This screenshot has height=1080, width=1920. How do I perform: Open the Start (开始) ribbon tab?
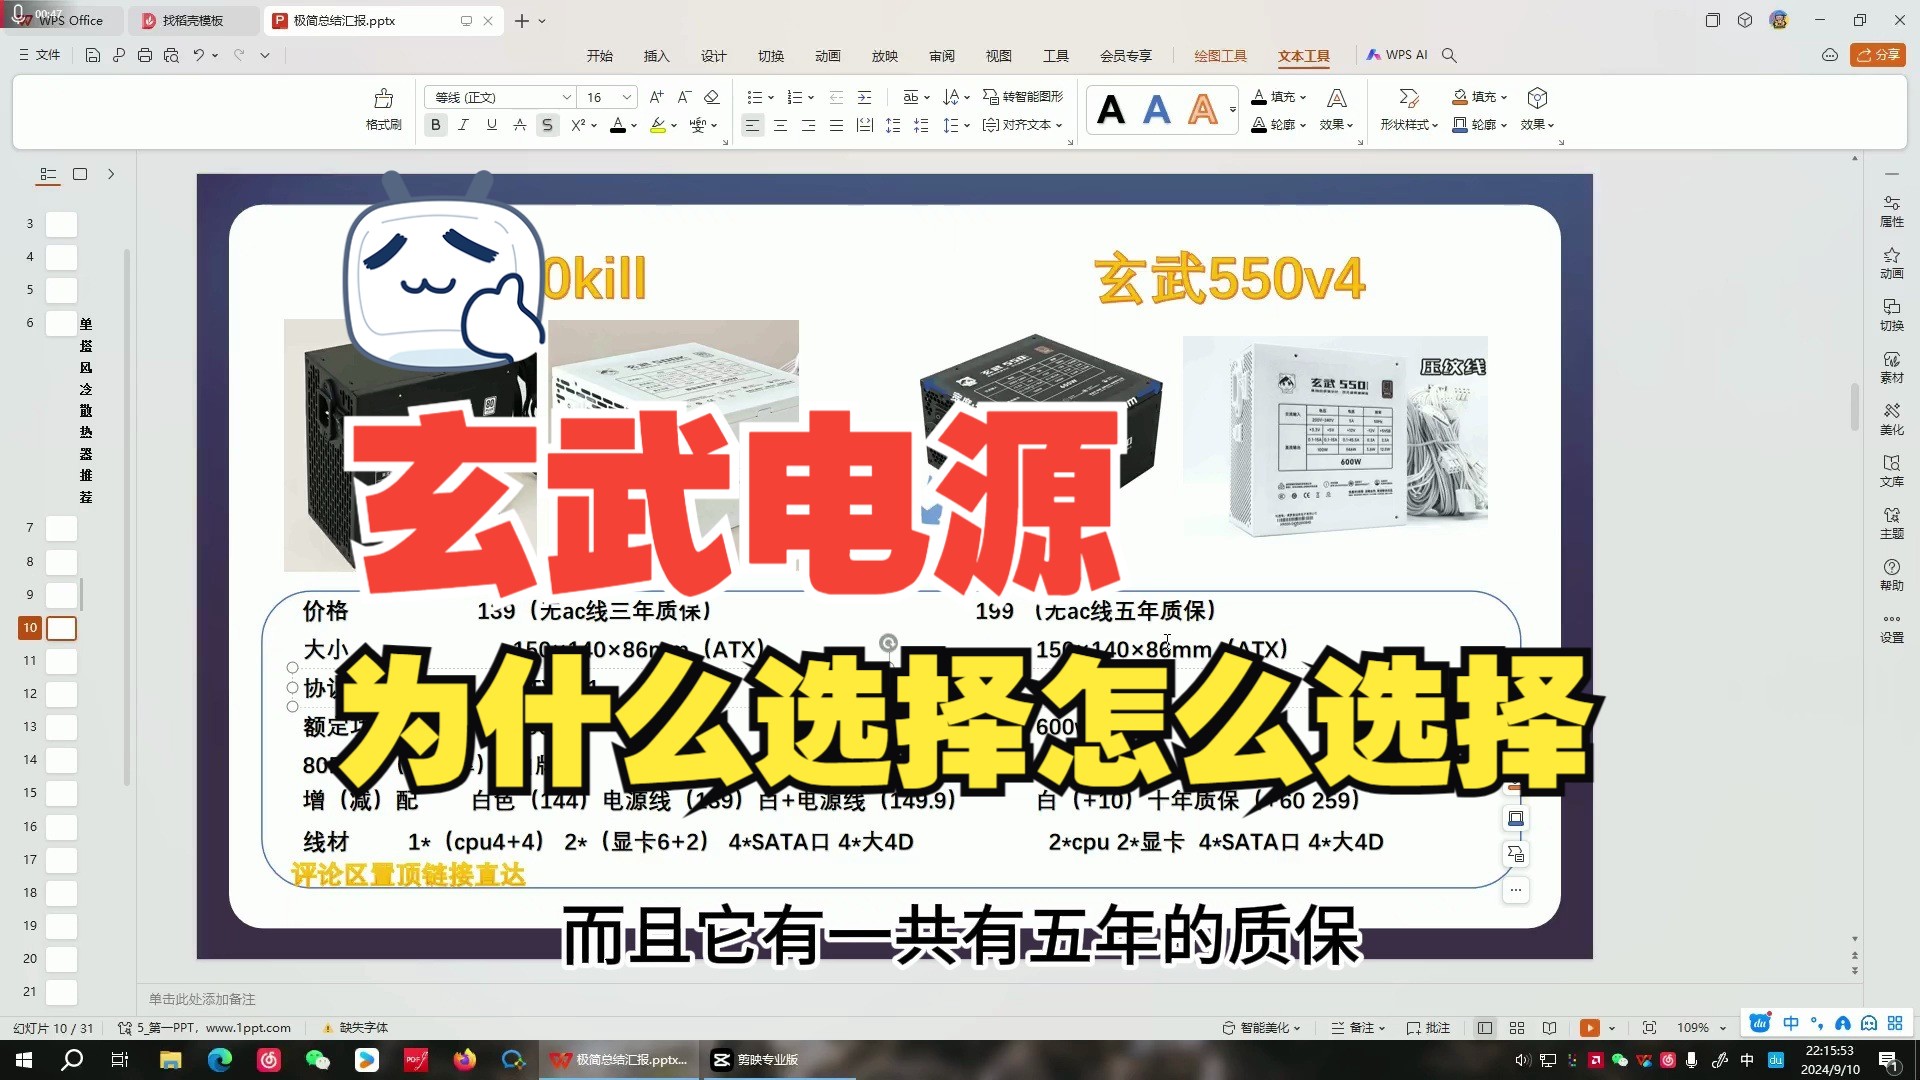[x=600, y=56]
